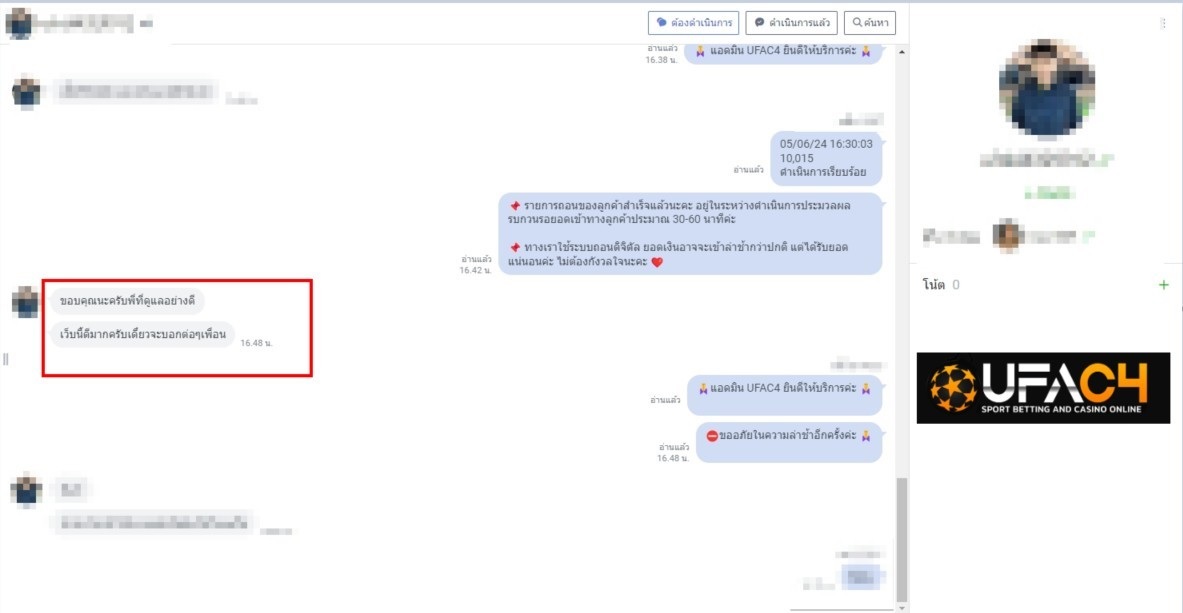Open the 'ค้นหา' search button
Screen dimensions: 1183x613
pos(869,22)
